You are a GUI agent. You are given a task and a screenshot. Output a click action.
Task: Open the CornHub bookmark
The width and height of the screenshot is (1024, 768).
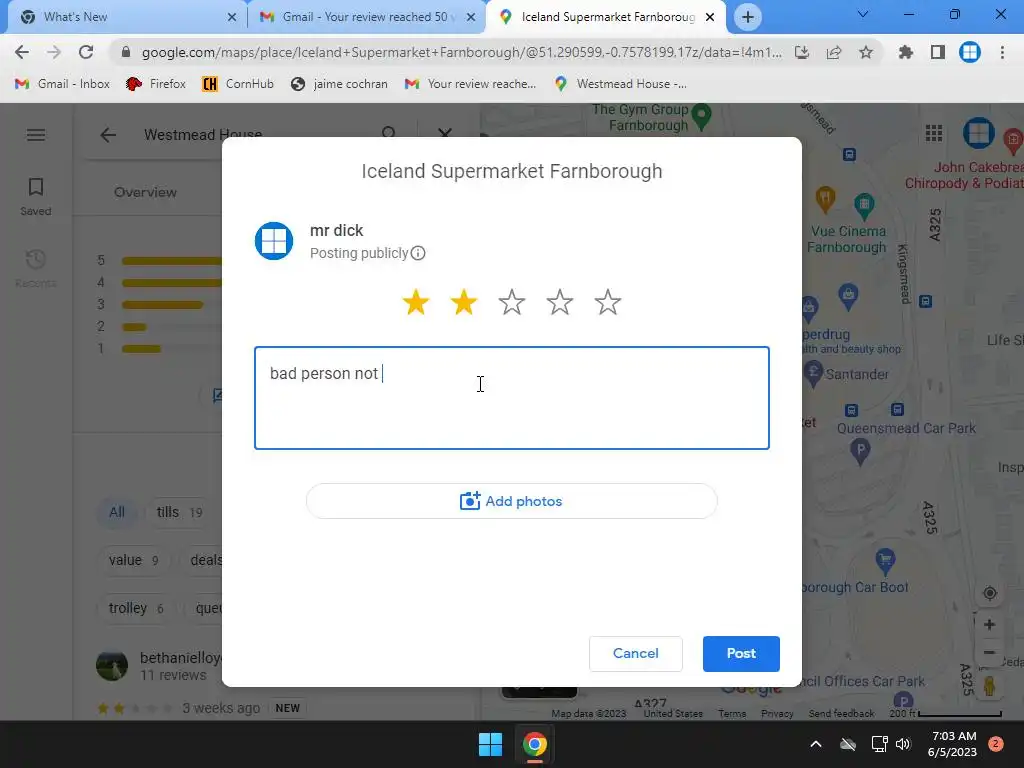[238, 84]
